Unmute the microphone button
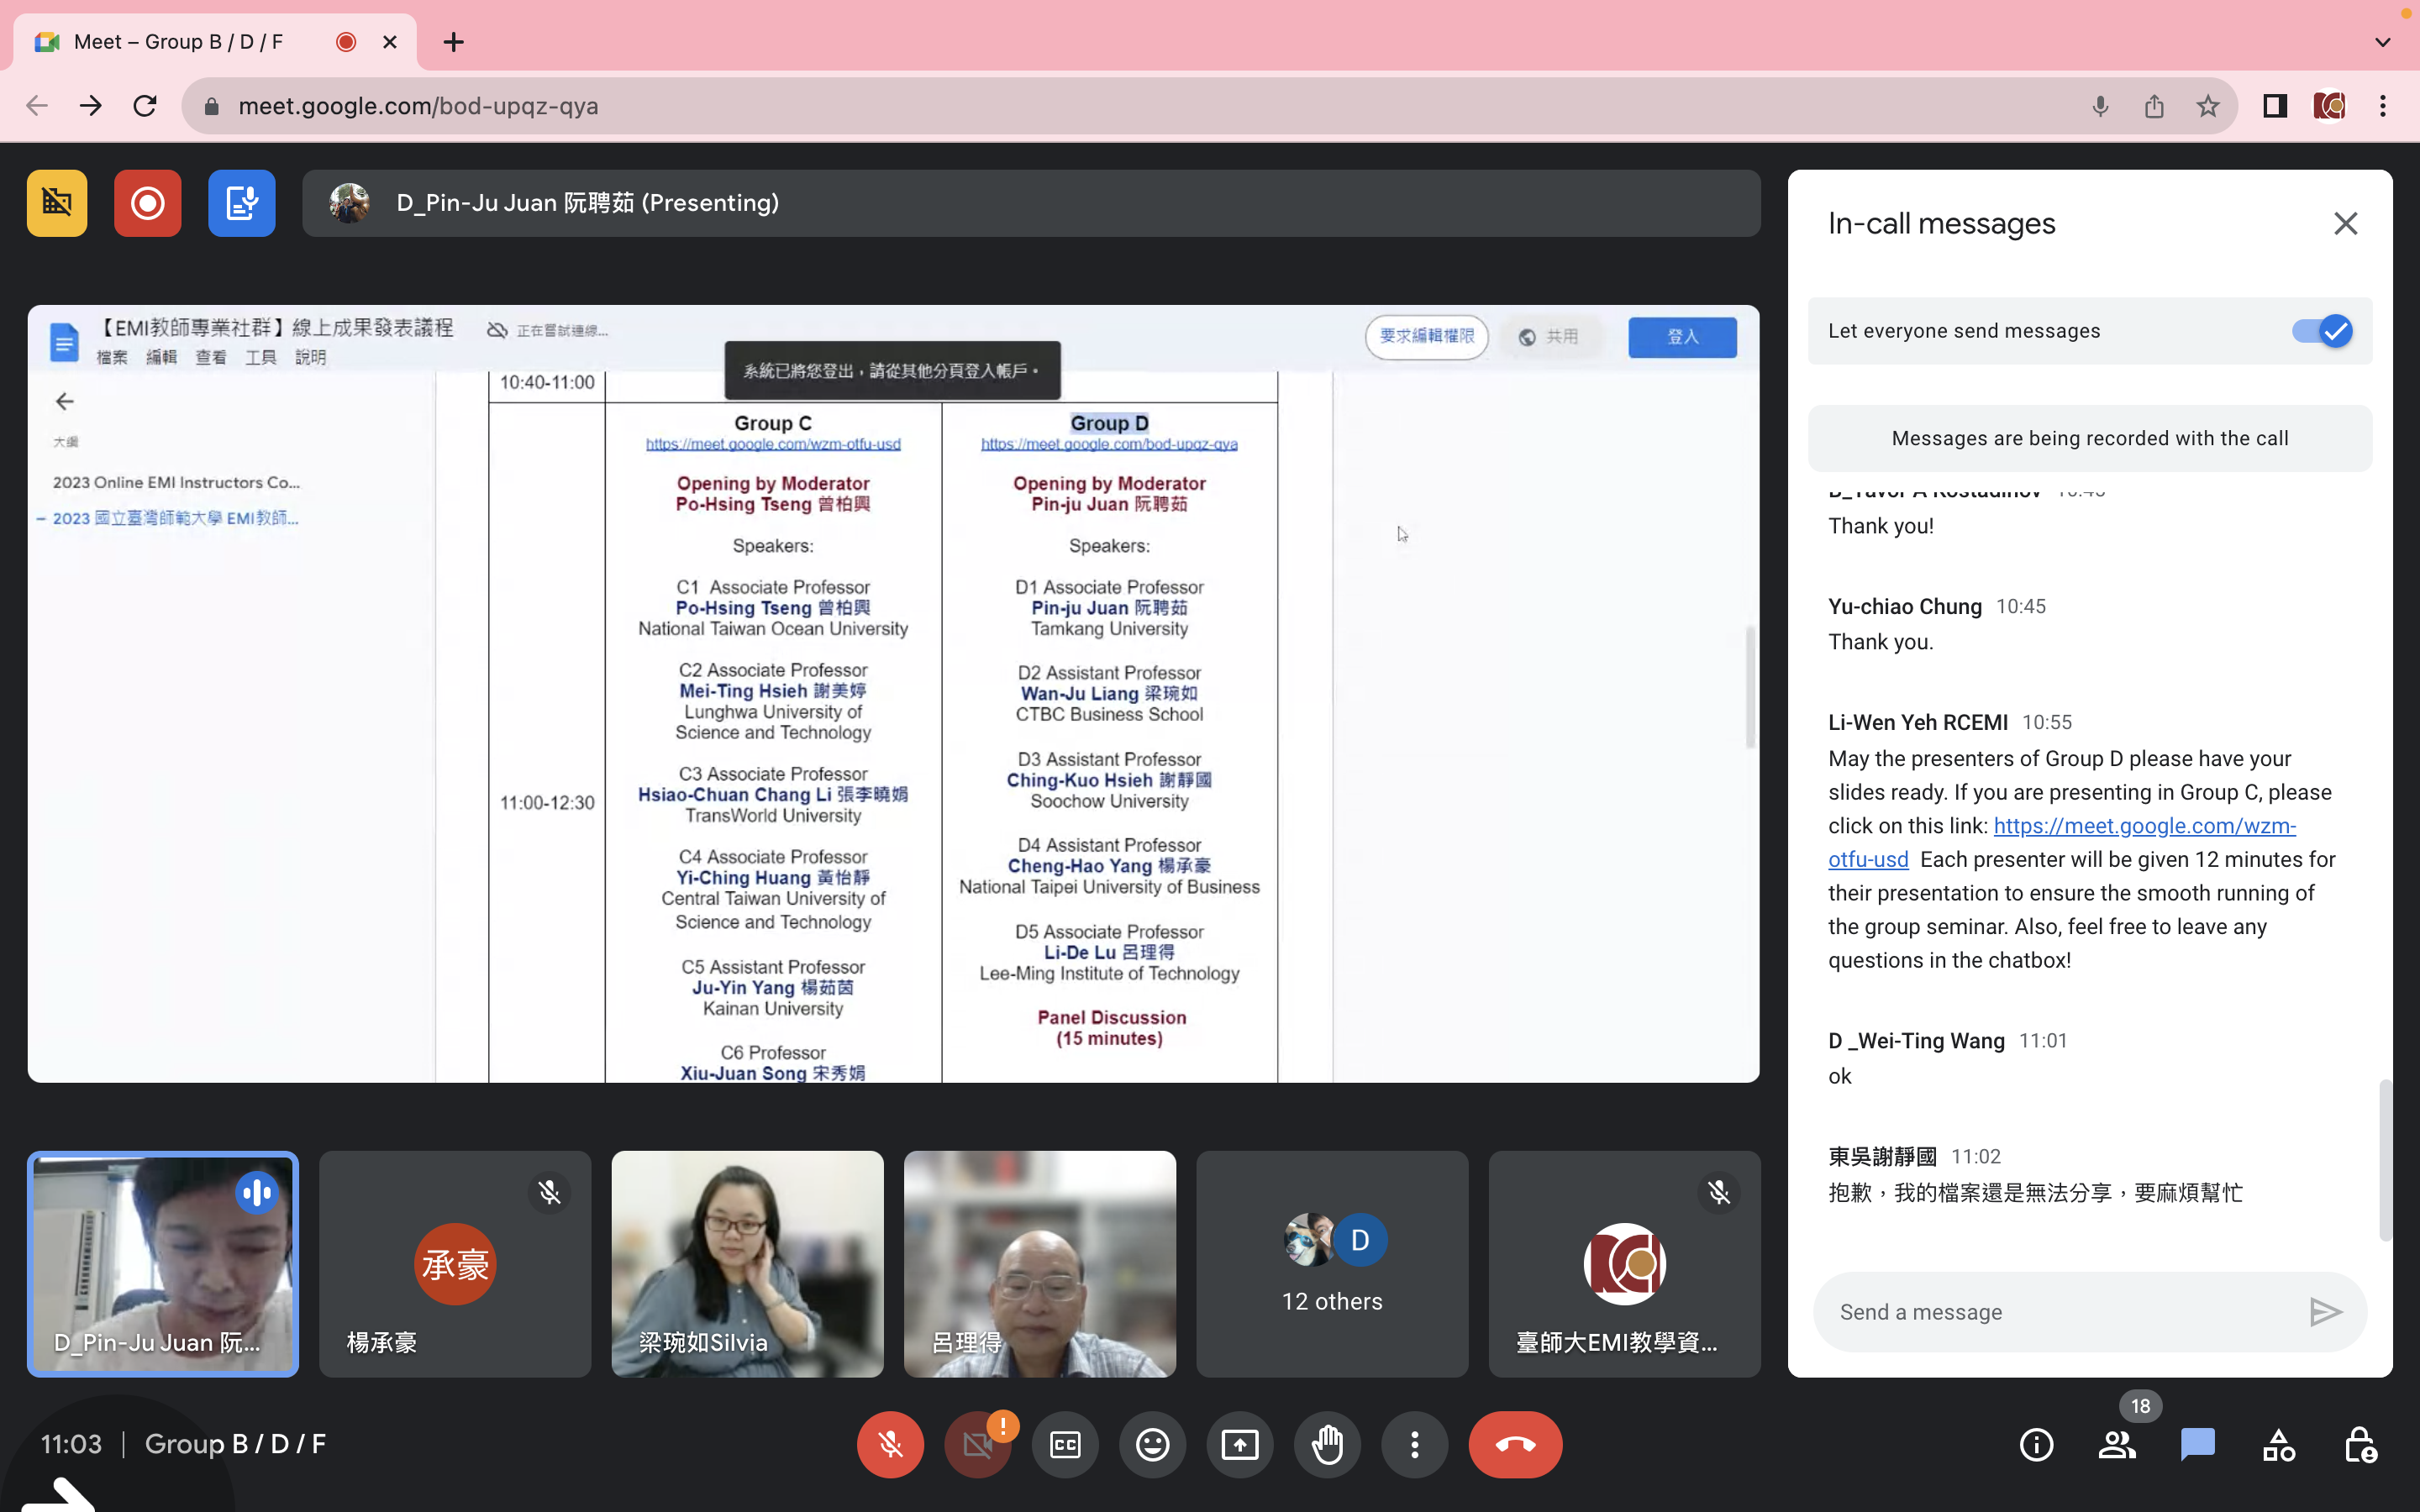Screen dimensions: 2420x1512 click(890, 1444)
